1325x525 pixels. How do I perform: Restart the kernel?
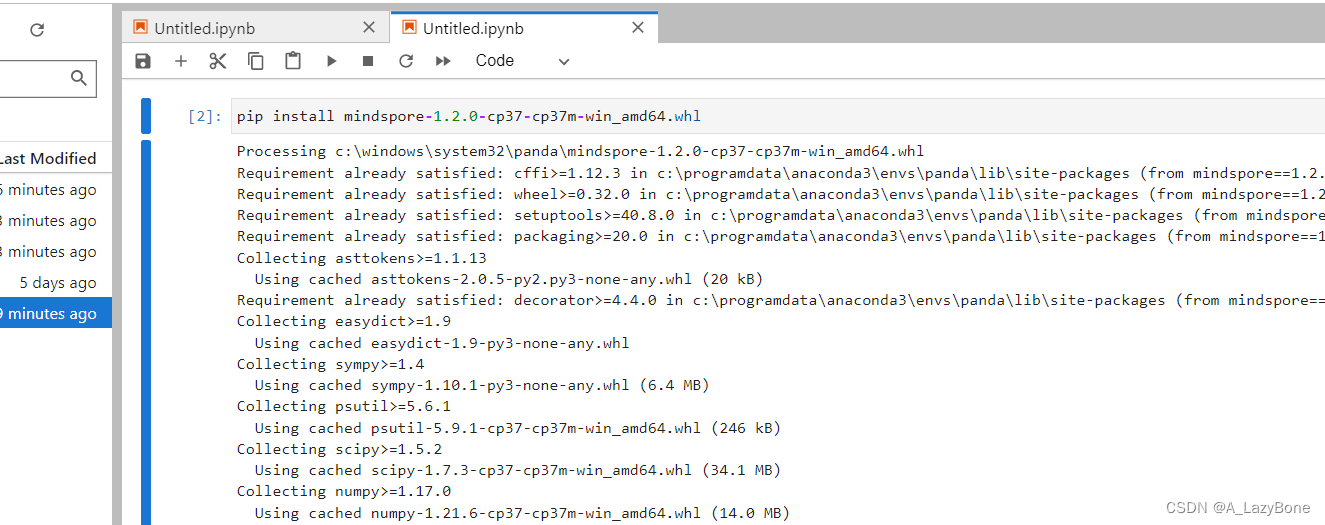tap(406, 61)
